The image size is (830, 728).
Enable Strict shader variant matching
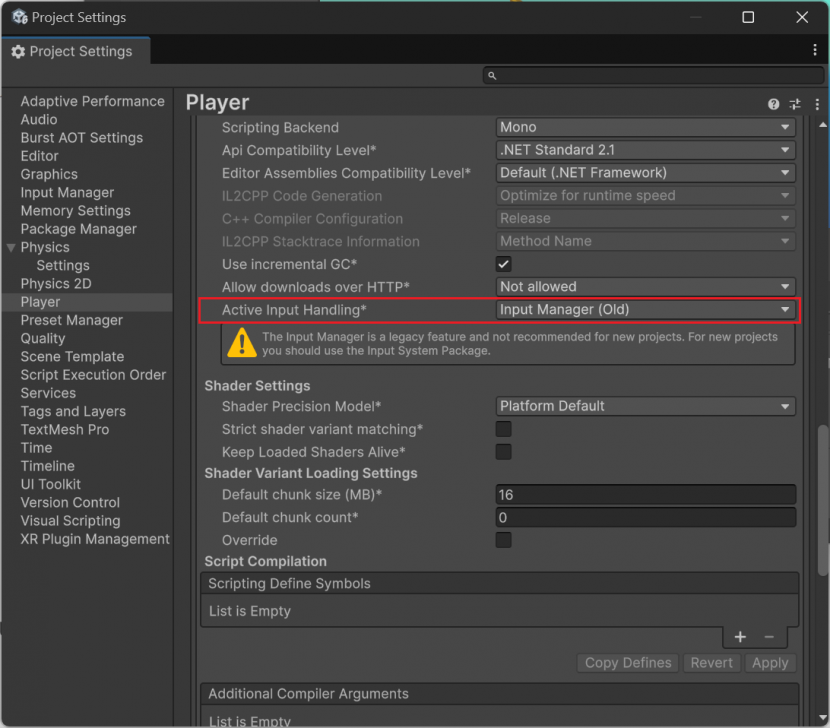coord(503,429)
